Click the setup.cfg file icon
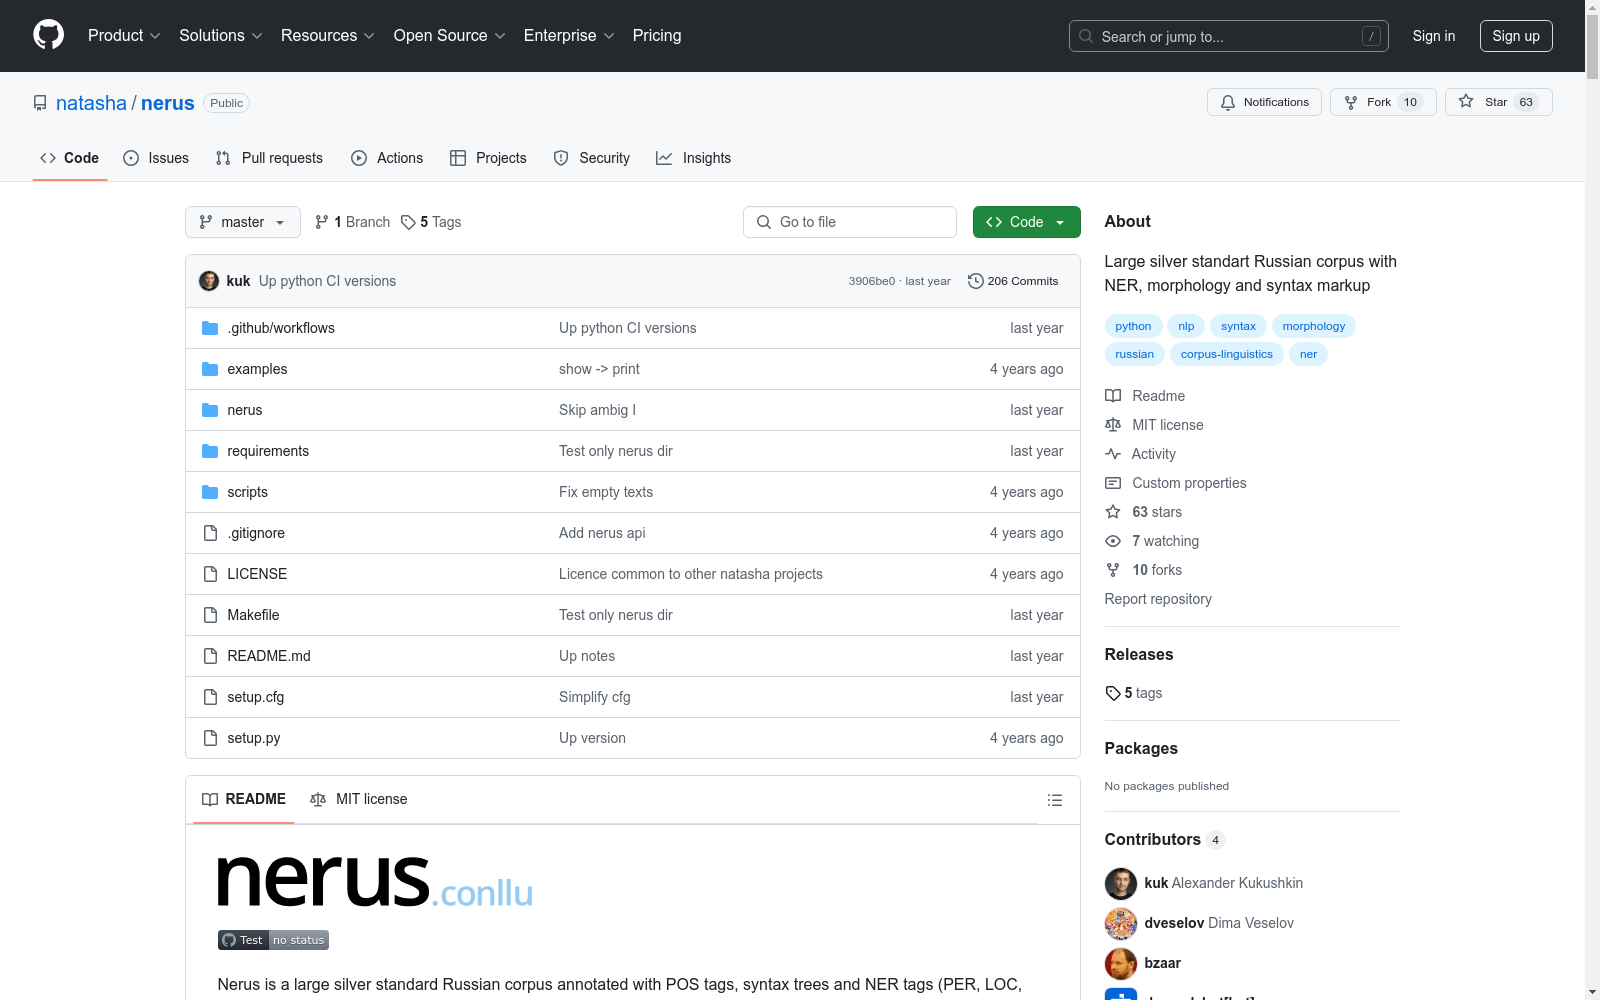1600x1000 pixels. (x=210, y=697)
